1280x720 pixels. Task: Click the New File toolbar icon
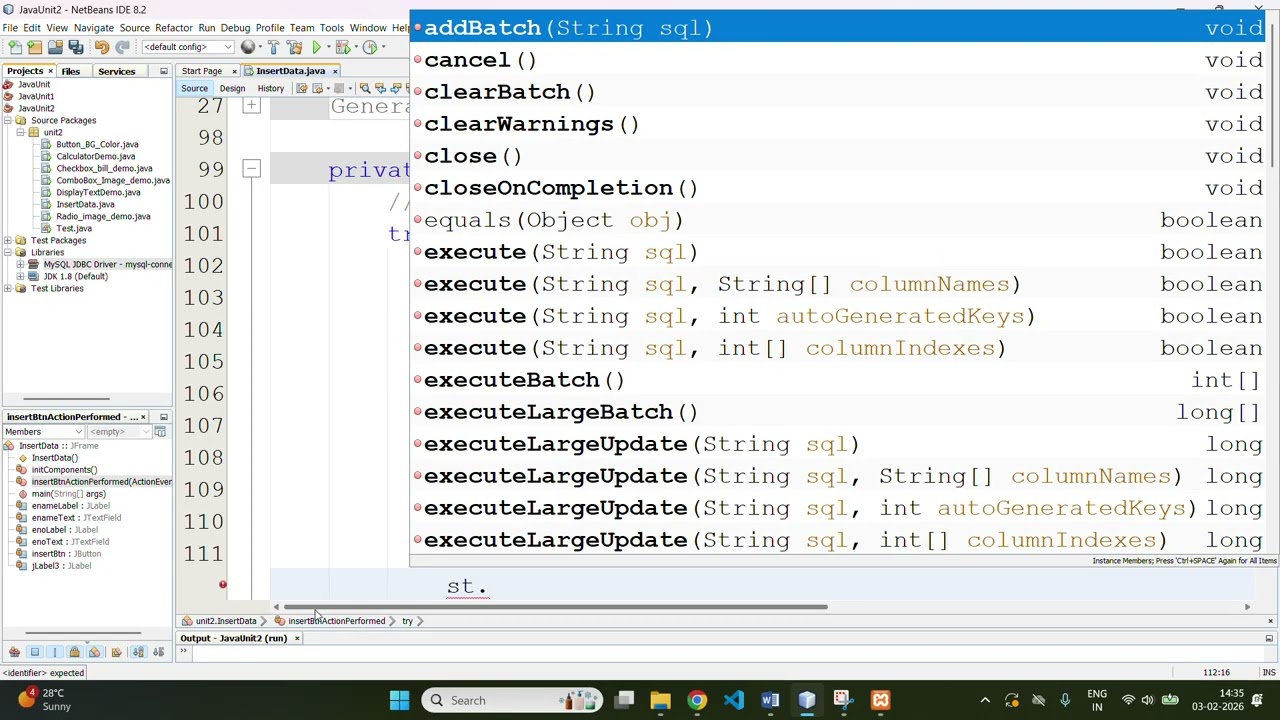[15, 47]
